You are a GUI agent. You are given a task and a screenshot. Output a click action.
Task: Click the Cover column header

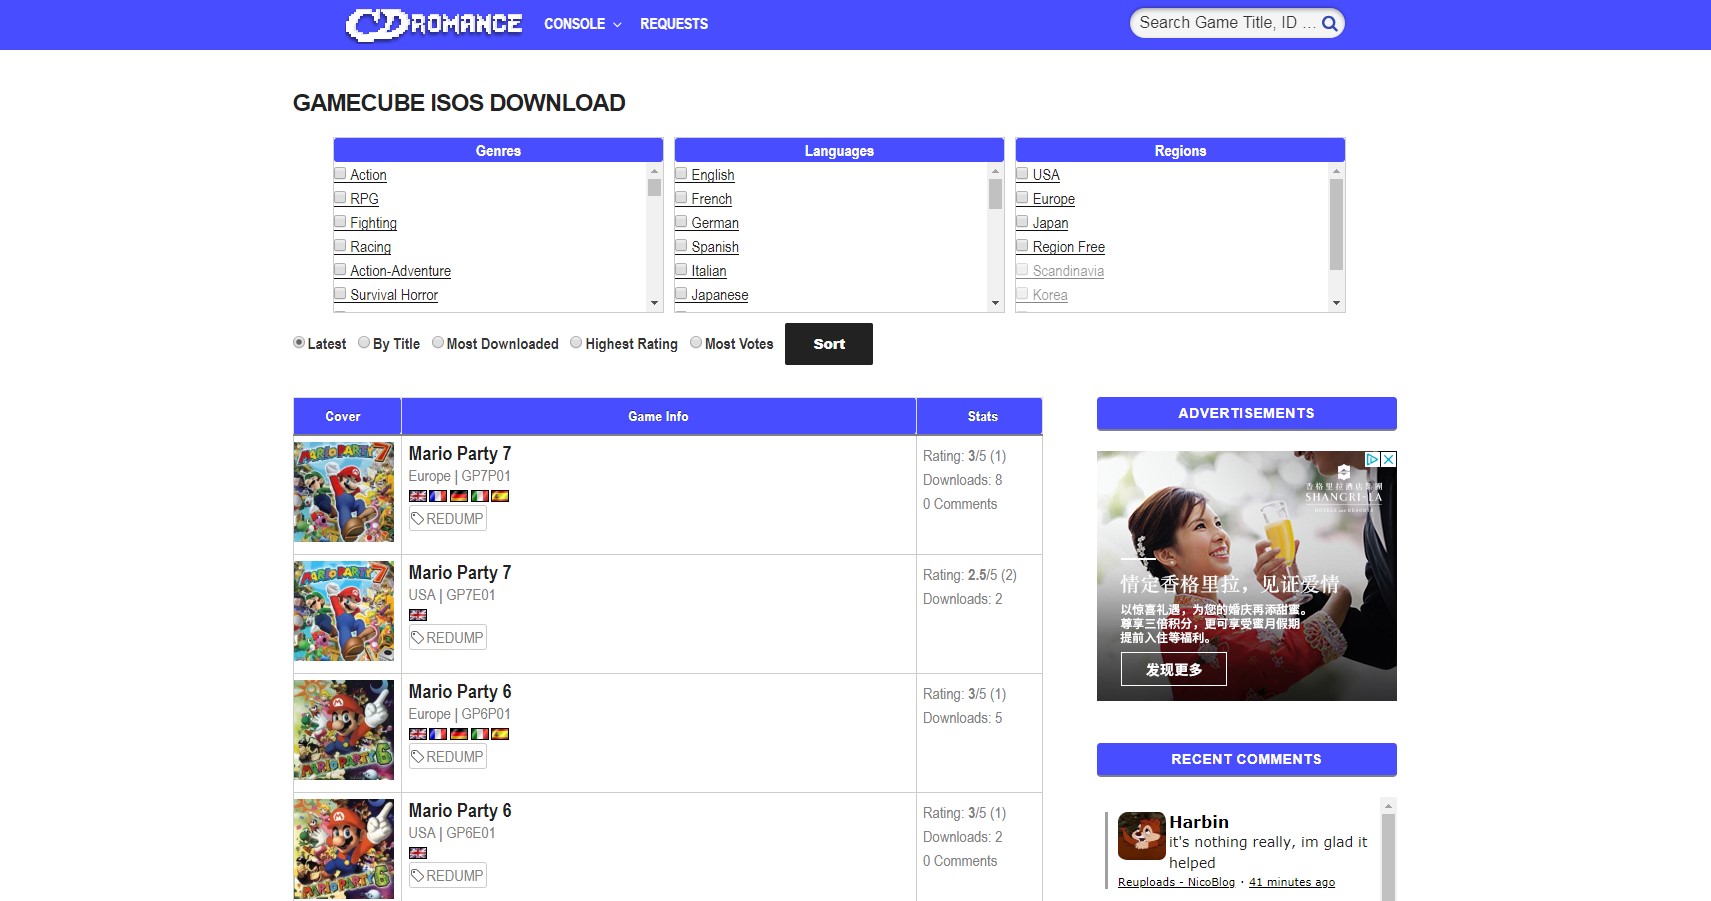pyautogui.click(x=347, y=416)
